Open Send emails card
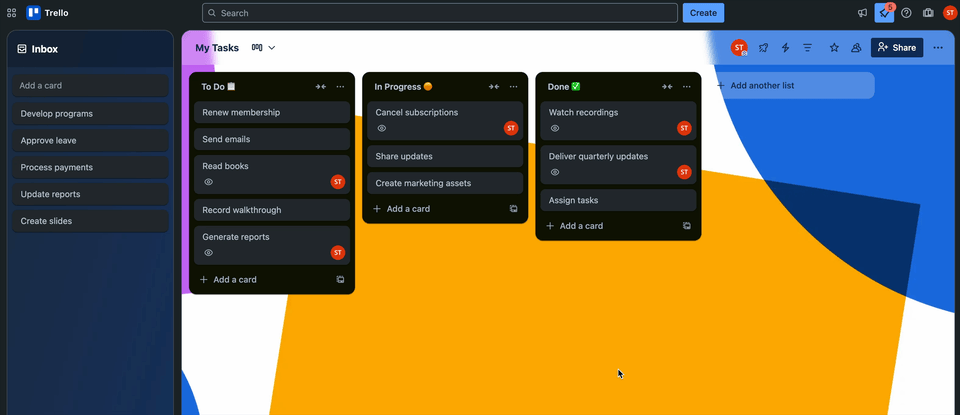Viewport: 960px width, 415px height. point(272,140)
